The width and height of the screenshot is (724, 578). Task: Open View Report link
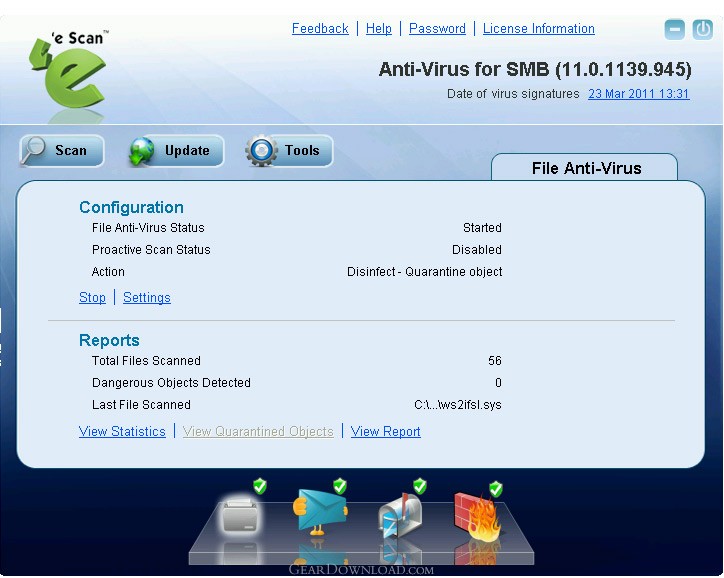click(386, 431)
